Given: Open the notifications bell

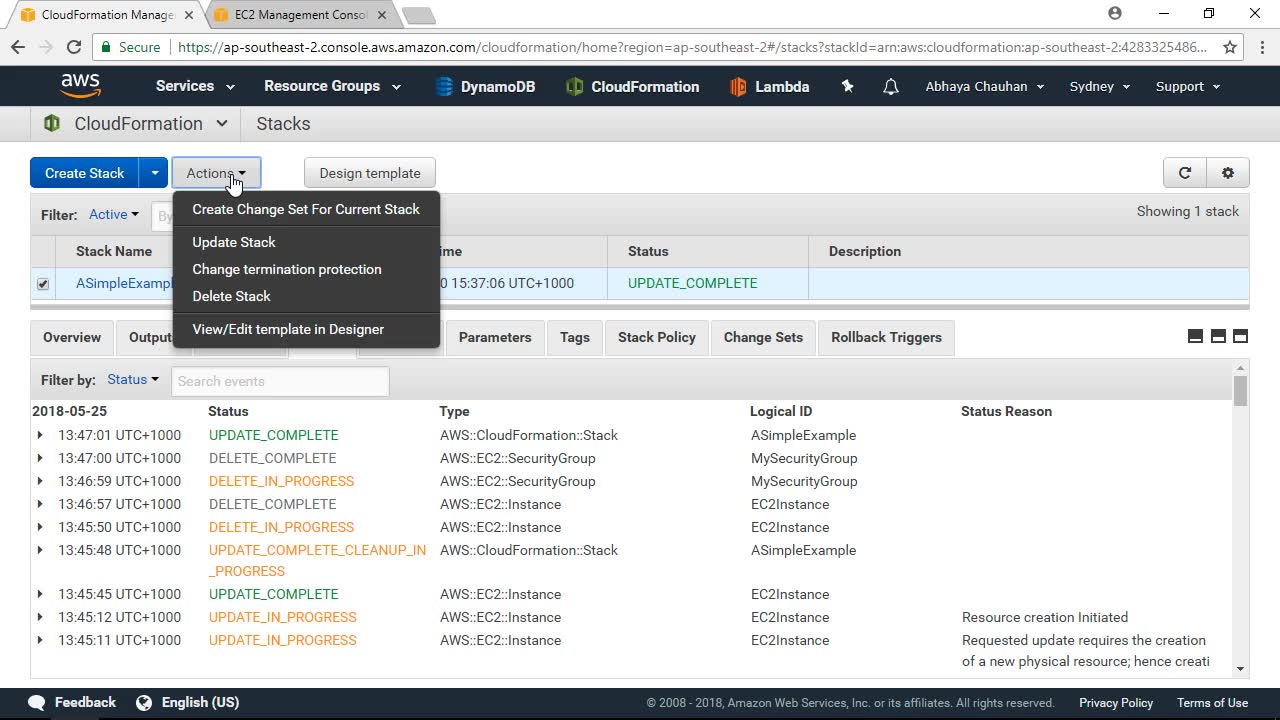Looking at the screenshot, I should tap(891, 87).
